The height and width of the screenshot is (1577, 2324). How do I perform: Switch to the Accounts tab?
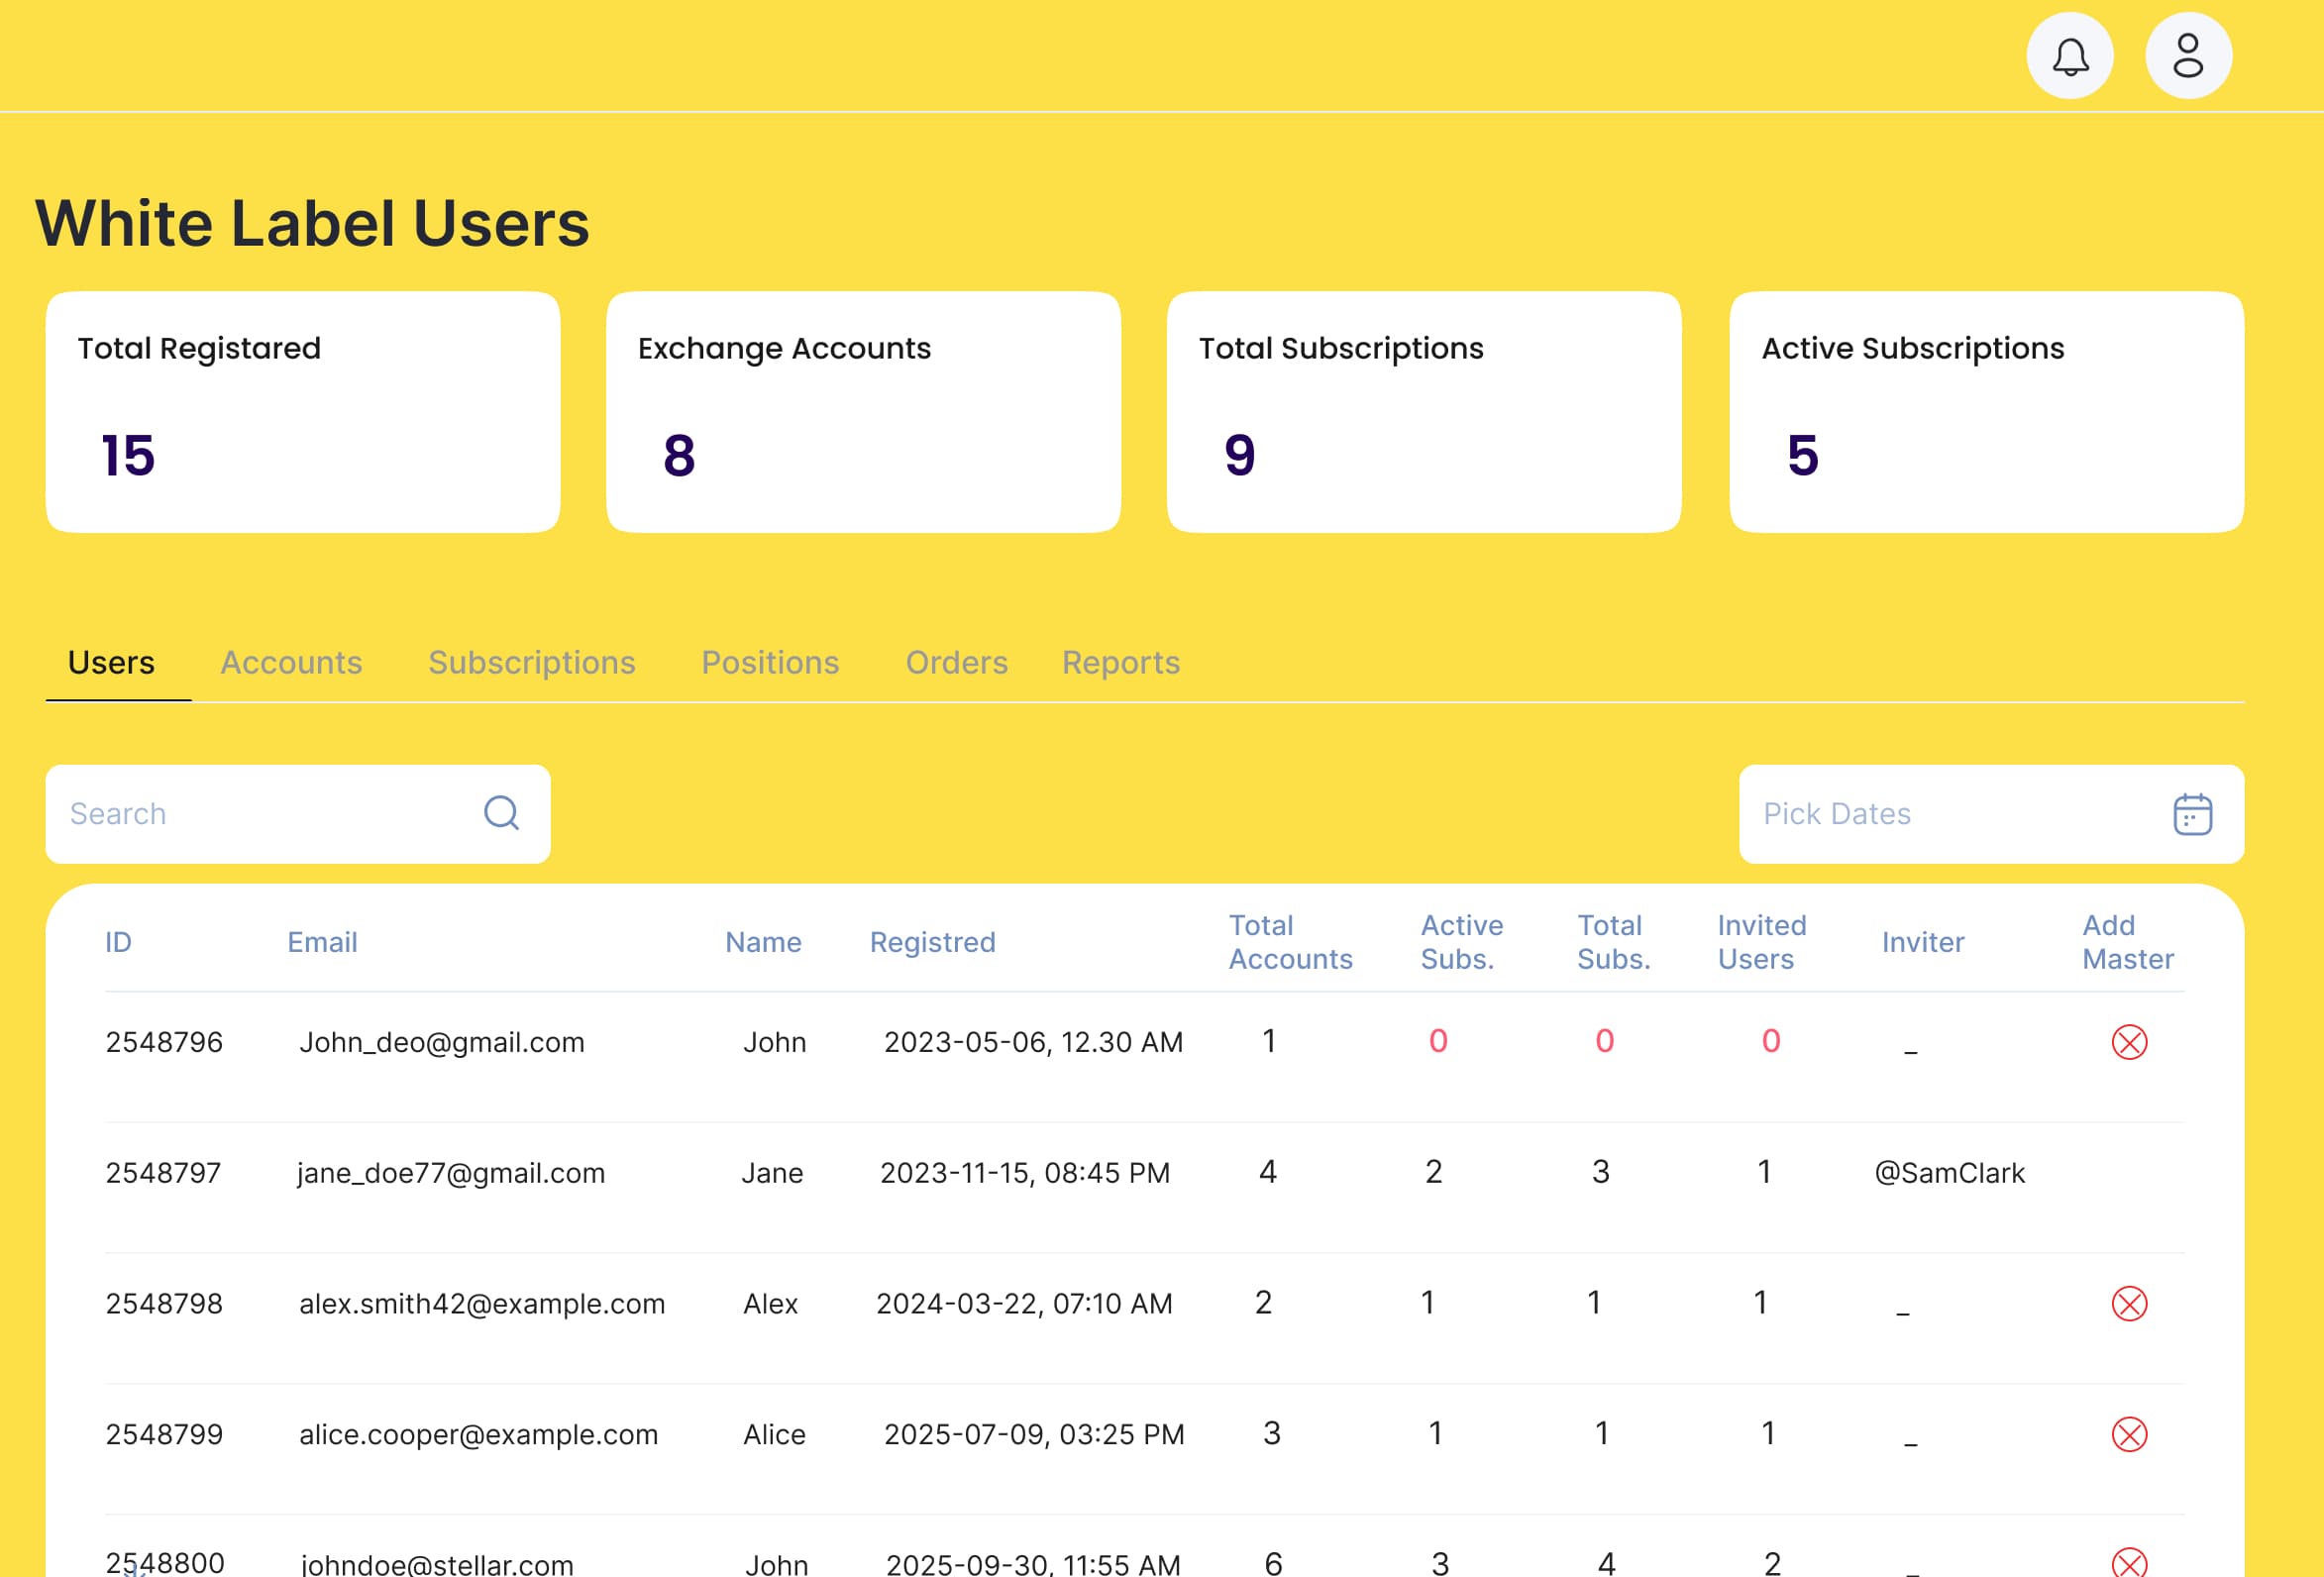pyautogui.click(x=291, y=663)
